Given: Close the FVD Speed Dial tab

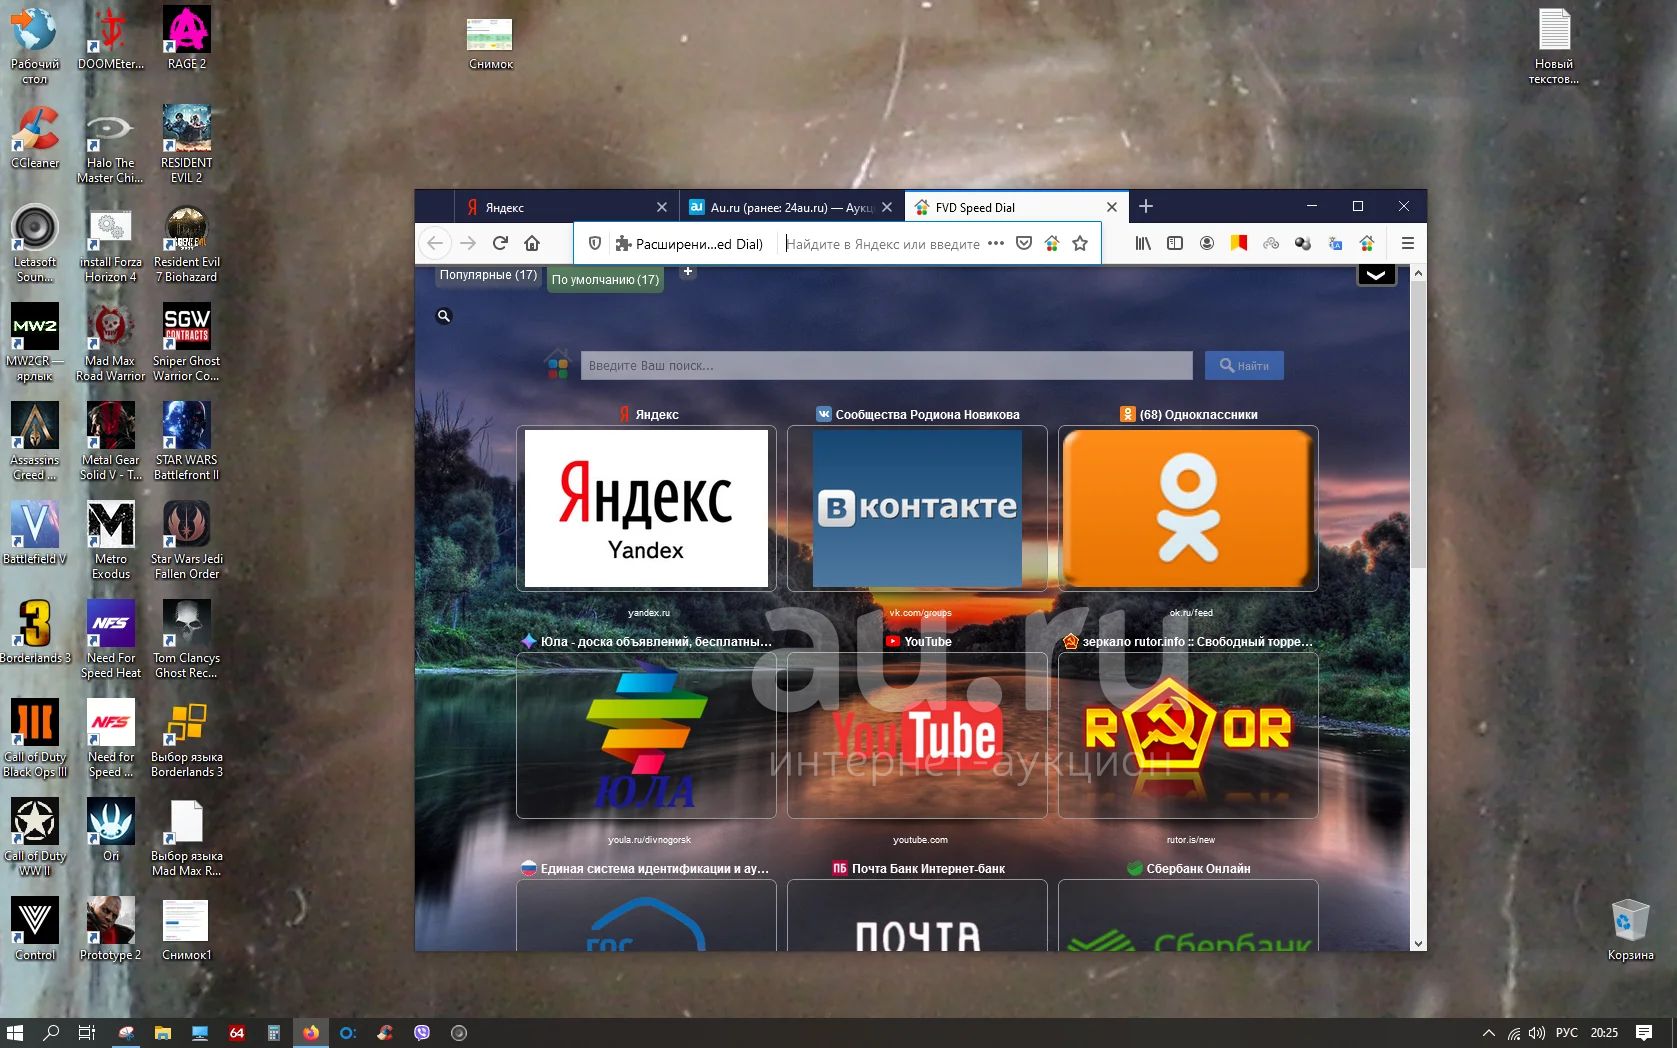Looking at the screenshot, I should [1112, 207].
